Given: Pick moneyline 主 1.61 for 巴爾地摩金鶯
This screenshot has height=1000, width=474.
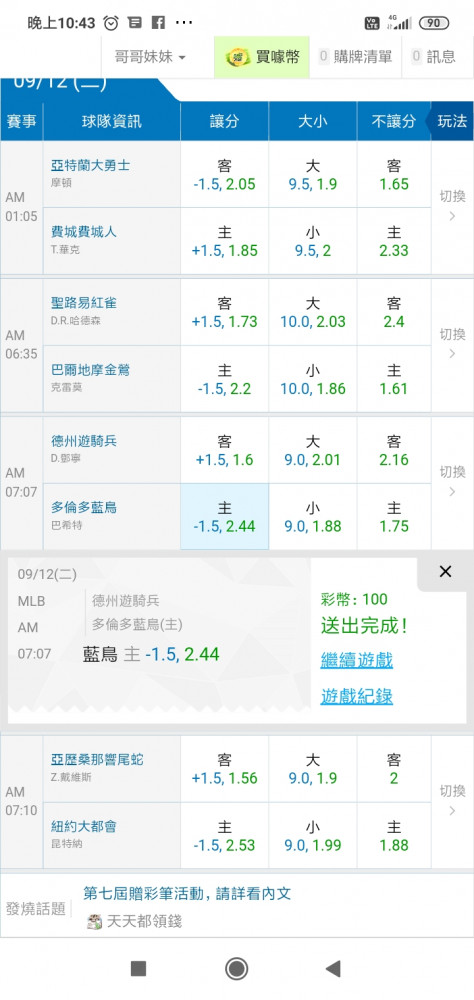Looking at the screenshot, I should point(394,379).
